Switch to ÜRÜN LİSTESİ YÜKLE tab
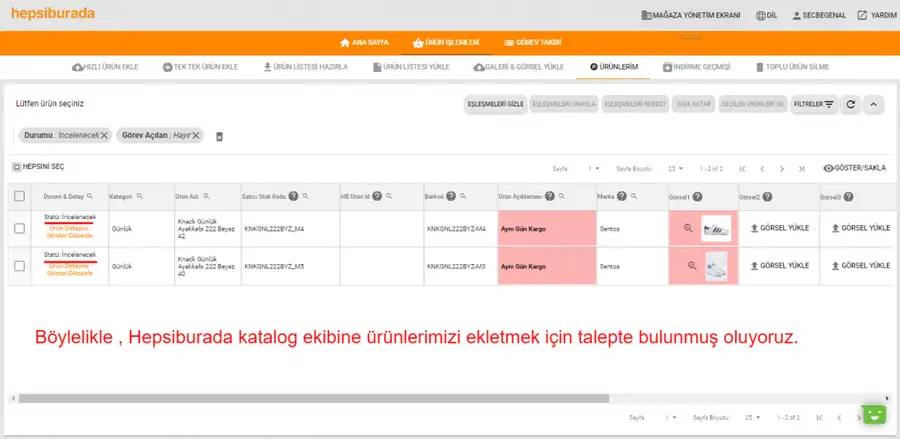The height and width of the screenshot is (439, 900). click(411, 67)
